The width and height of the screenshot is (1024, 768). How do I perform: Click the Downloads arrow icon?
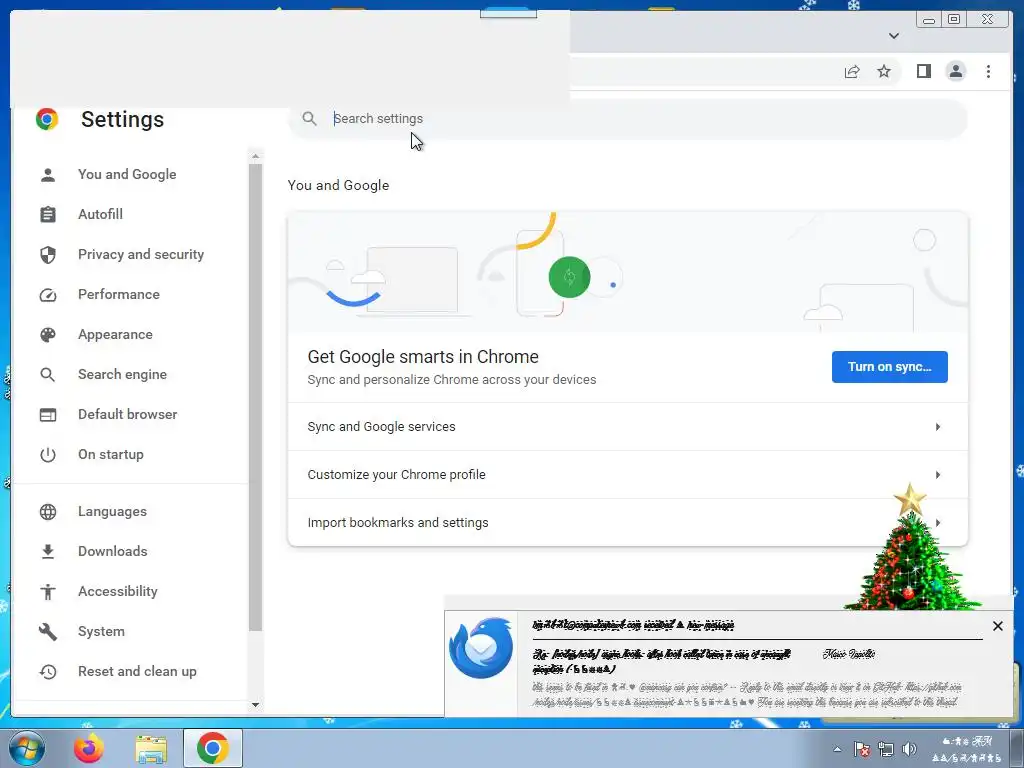click(48, 552)
